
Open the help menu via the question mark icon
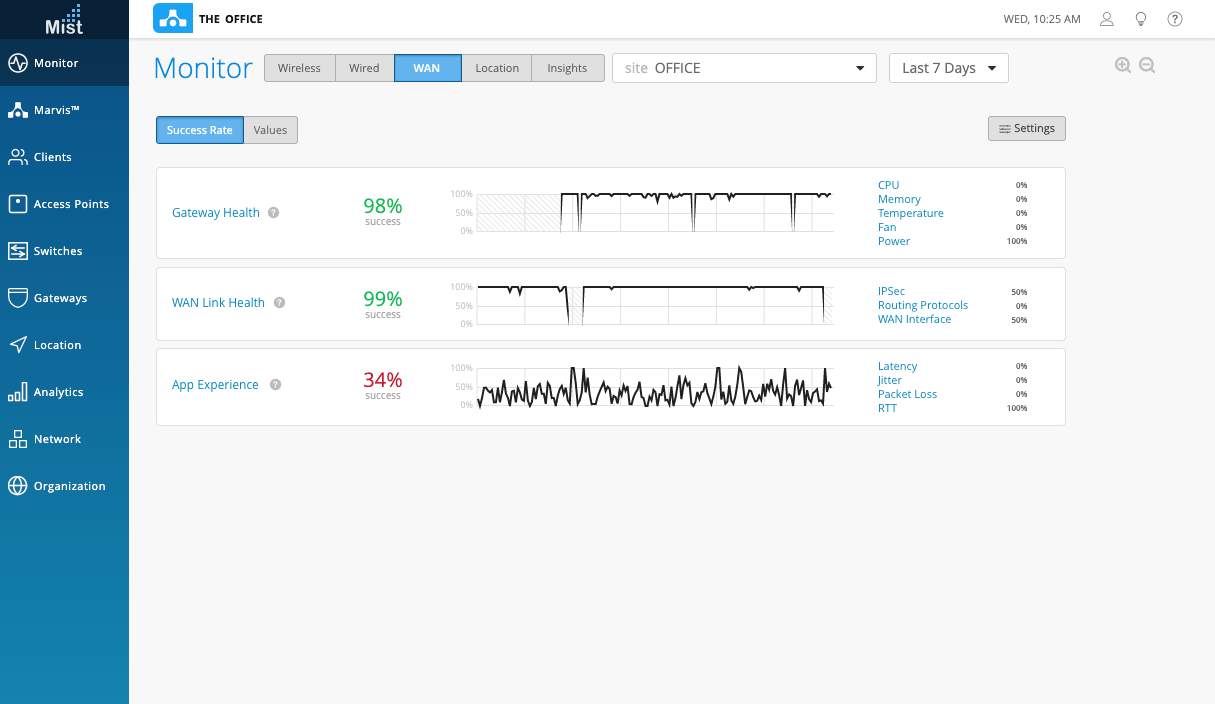point(1175,18)
